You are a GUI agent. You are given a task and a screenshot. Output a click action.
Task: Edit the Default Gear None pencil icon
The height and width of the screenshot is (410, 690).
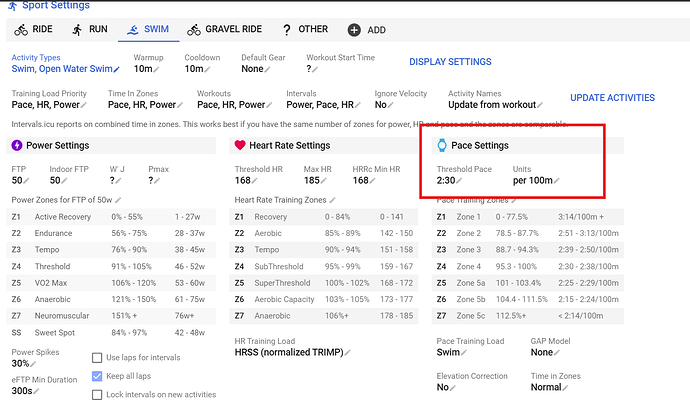[x=268, y=70]
